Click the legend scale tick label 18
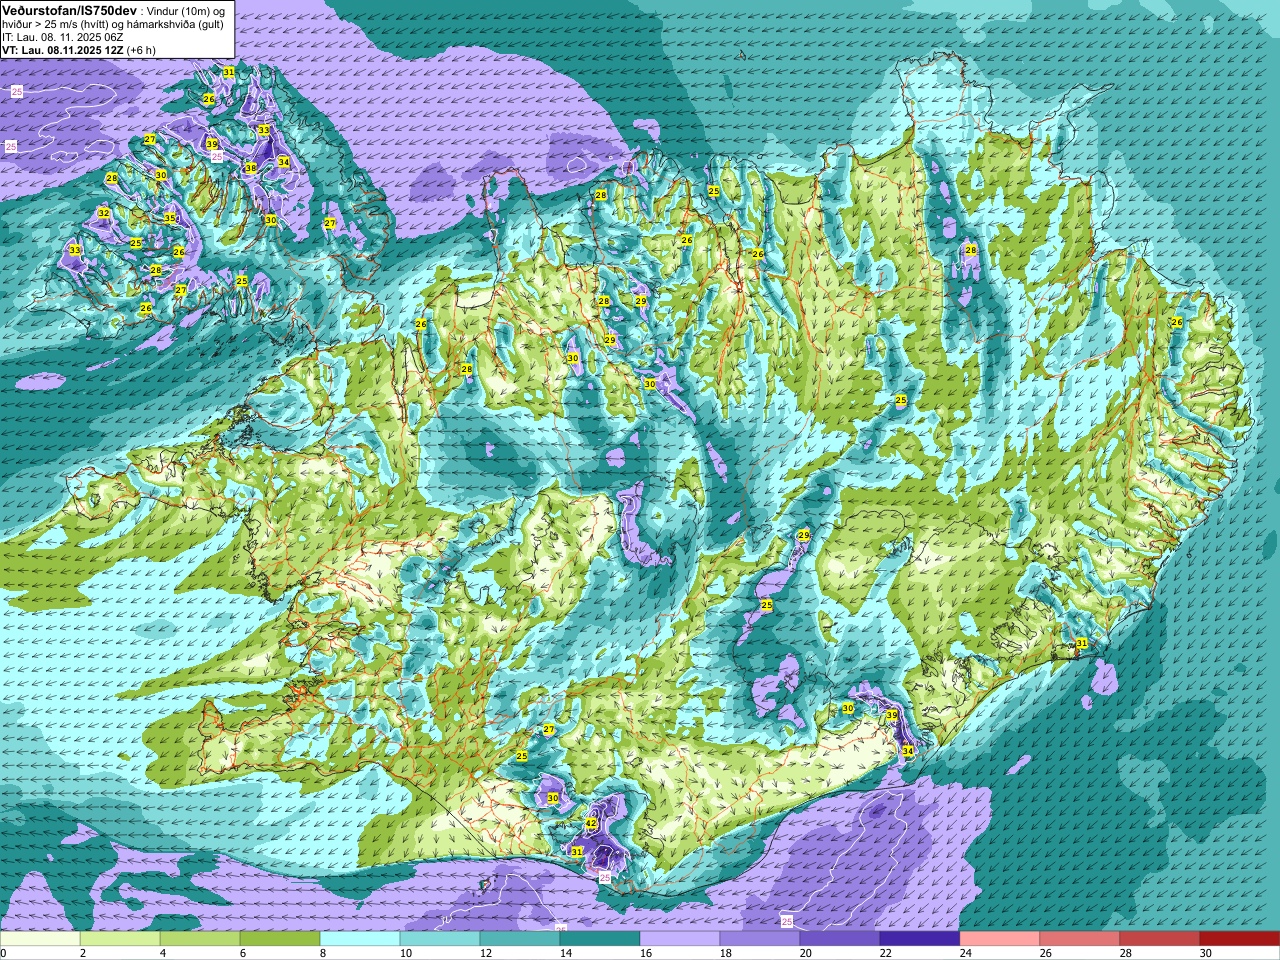Viewport: 1280px width, 960px height. (726, 953)
